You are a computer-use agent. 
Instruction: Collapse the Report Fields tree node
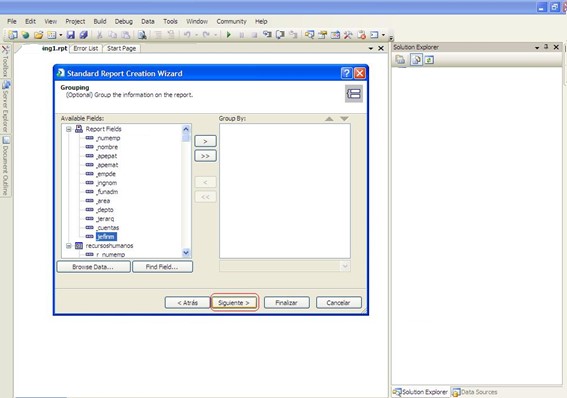[68, 129]
